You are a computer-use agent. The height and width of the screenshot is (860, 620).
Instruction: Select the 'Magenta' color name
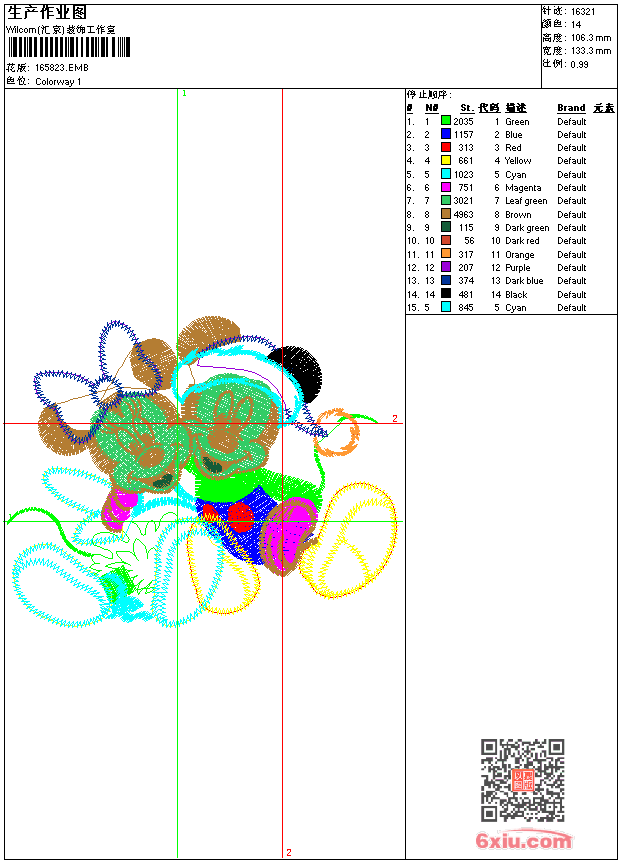(523, 188)
